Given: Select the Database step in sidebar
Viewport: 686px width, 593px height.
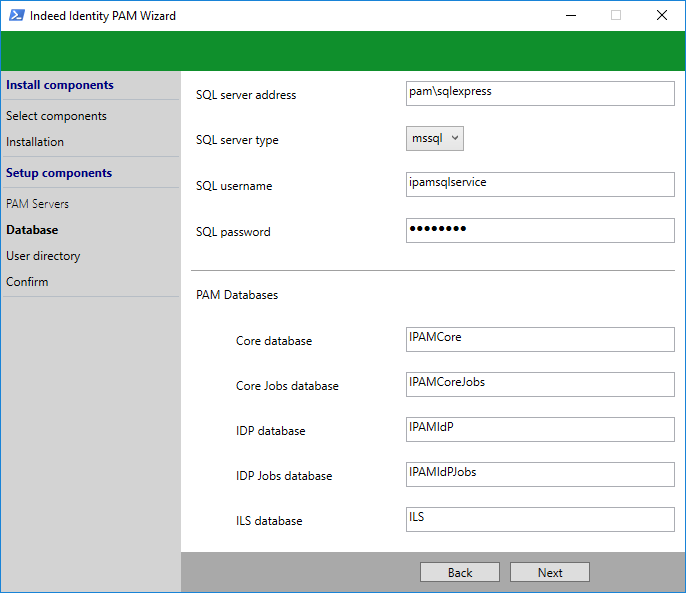Looking at the screenshot, I should point(32,230).
